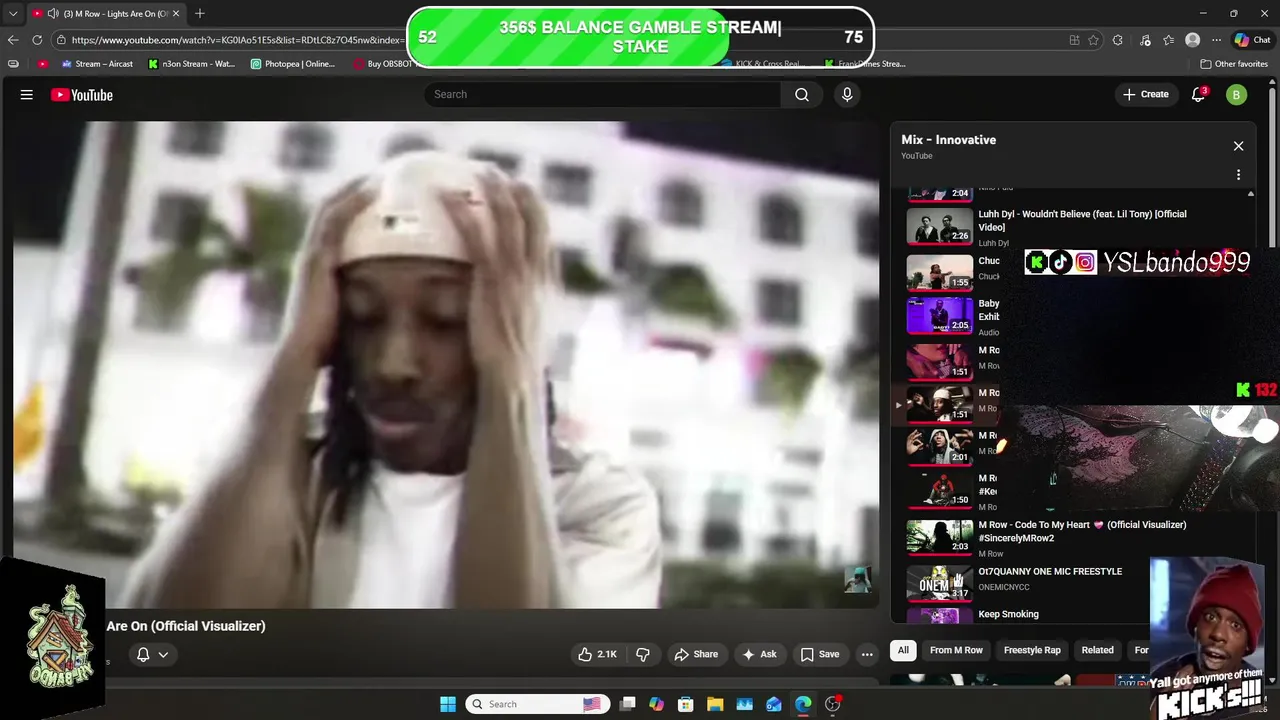Start voice search with the microphone icon

[x=847, y=94]
